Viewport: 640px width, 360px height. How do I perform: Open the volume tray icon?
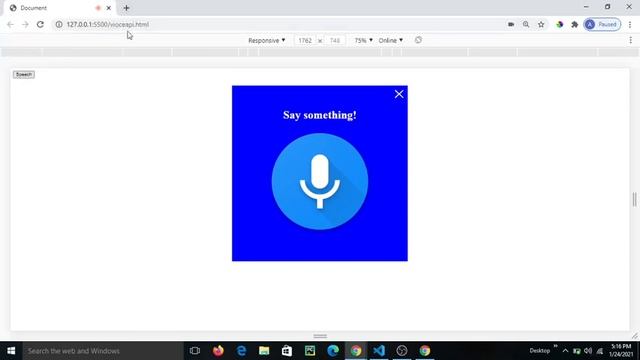[588, 351]
